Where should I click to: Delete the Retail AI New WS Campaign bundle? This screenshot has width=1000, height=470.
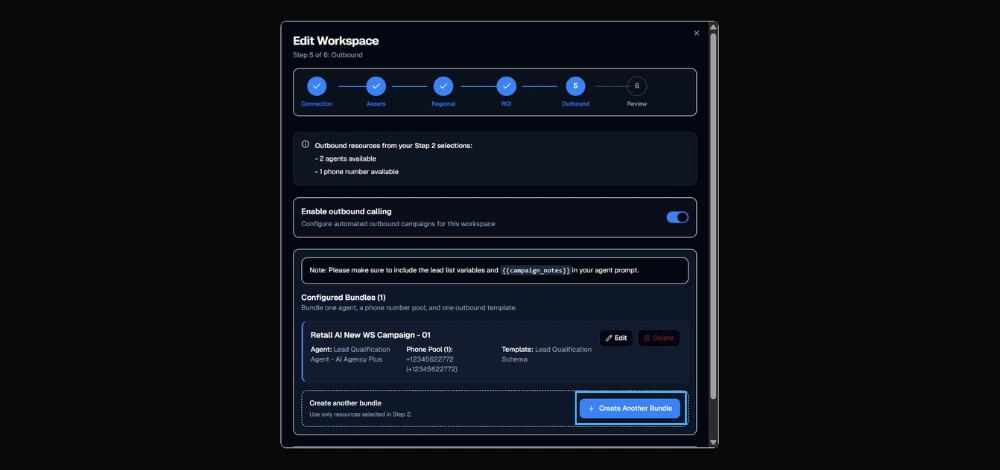(659, 338)
